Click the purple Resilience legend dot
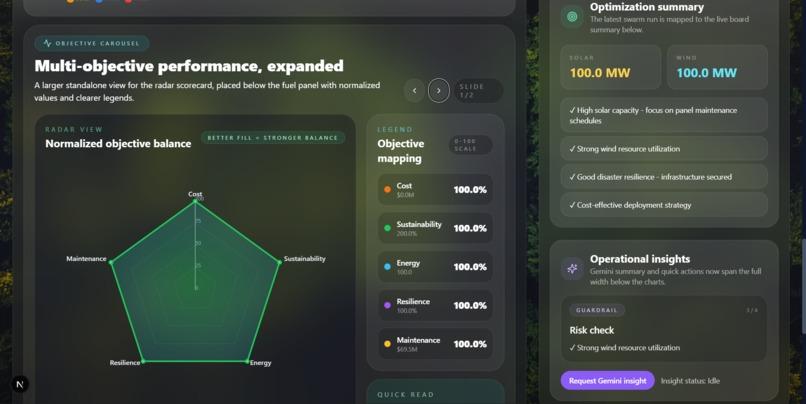 (x=388, y=305)
